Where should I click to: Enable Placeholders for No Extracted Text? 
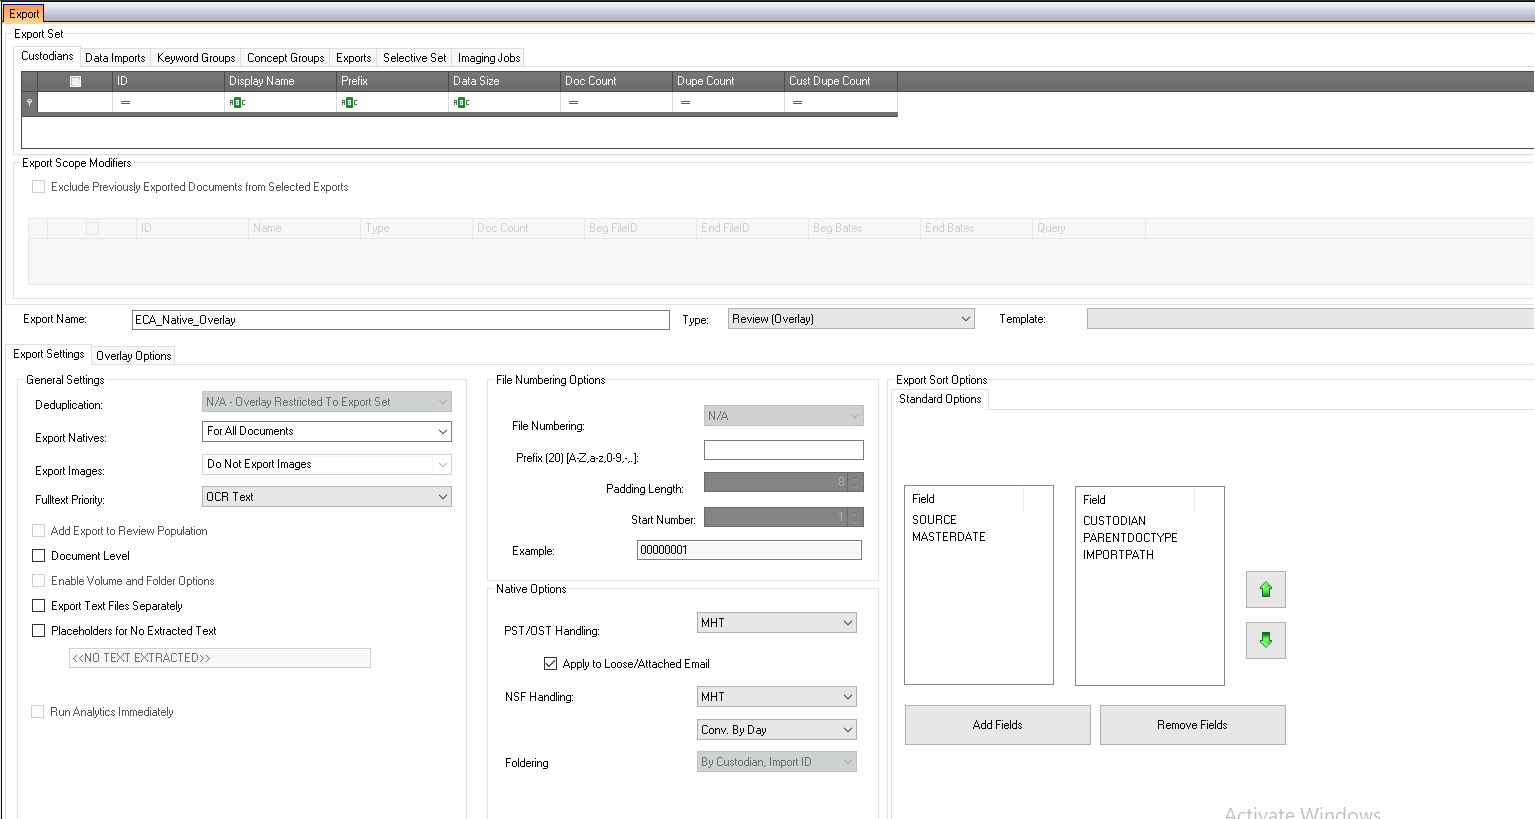39,631
